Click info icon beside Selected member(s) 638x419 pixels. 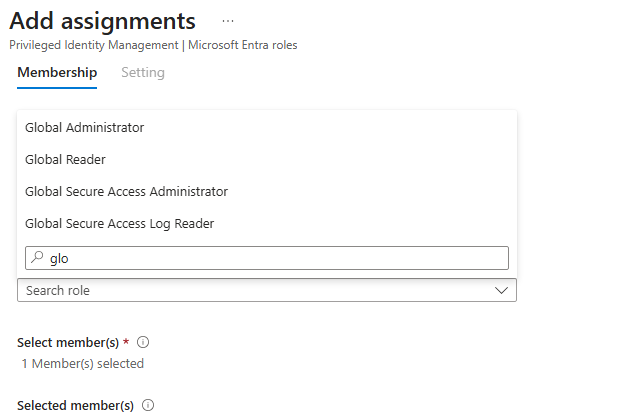pyautogui.click(x=148, y=405)
